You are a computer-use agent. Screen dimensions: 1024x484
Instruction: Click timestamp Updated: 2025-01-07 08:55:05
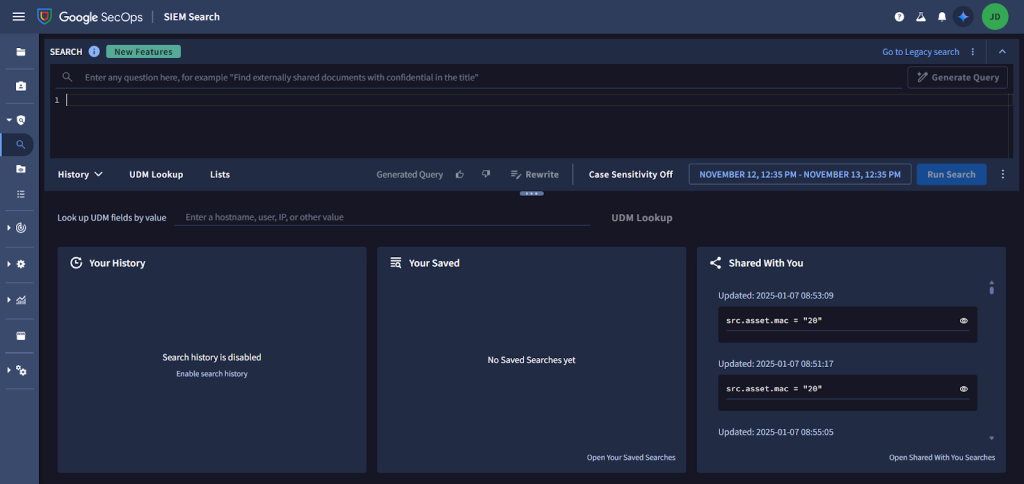776,432
